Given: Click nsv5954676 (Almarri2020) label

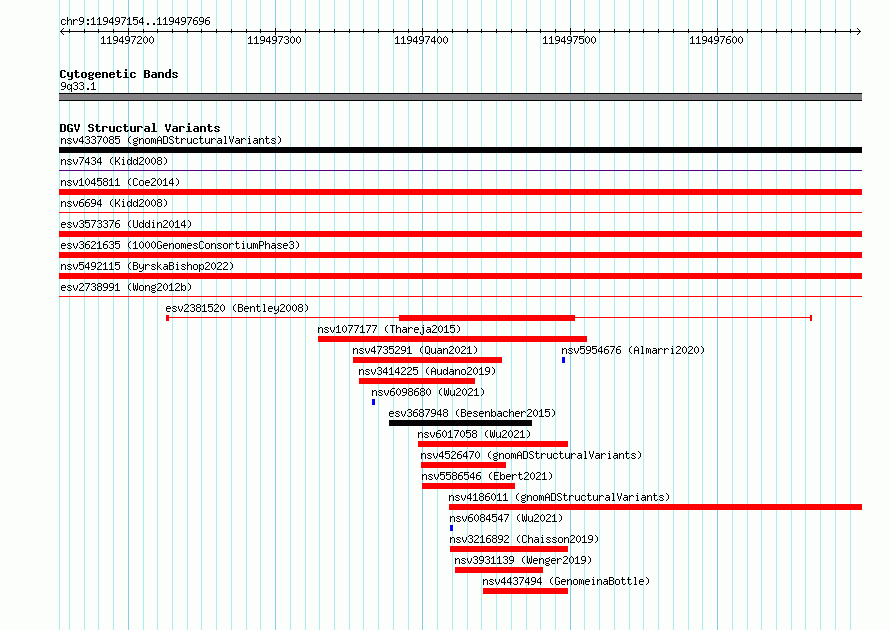Looking at the screenshot, I should [x=633, y=350].
